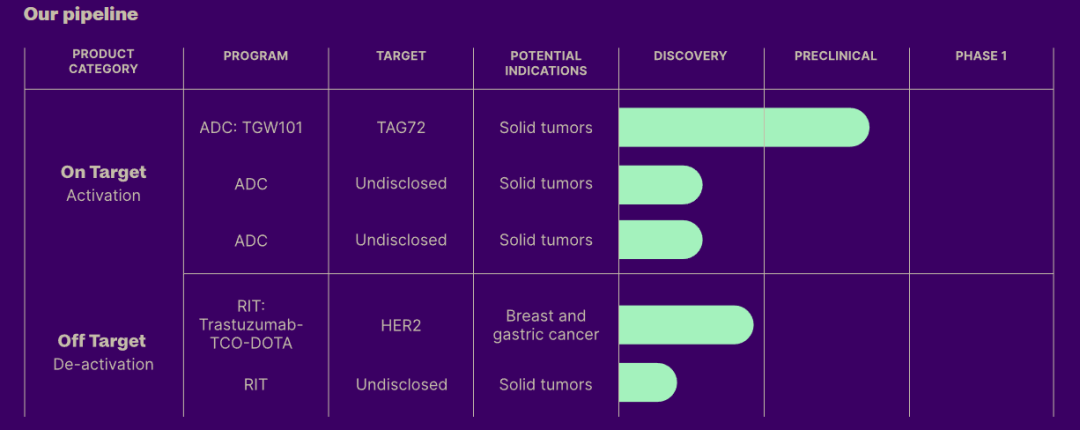1080x430 pixels.
Task: Click the Potential Indications column header
Action: pos(545,63)
